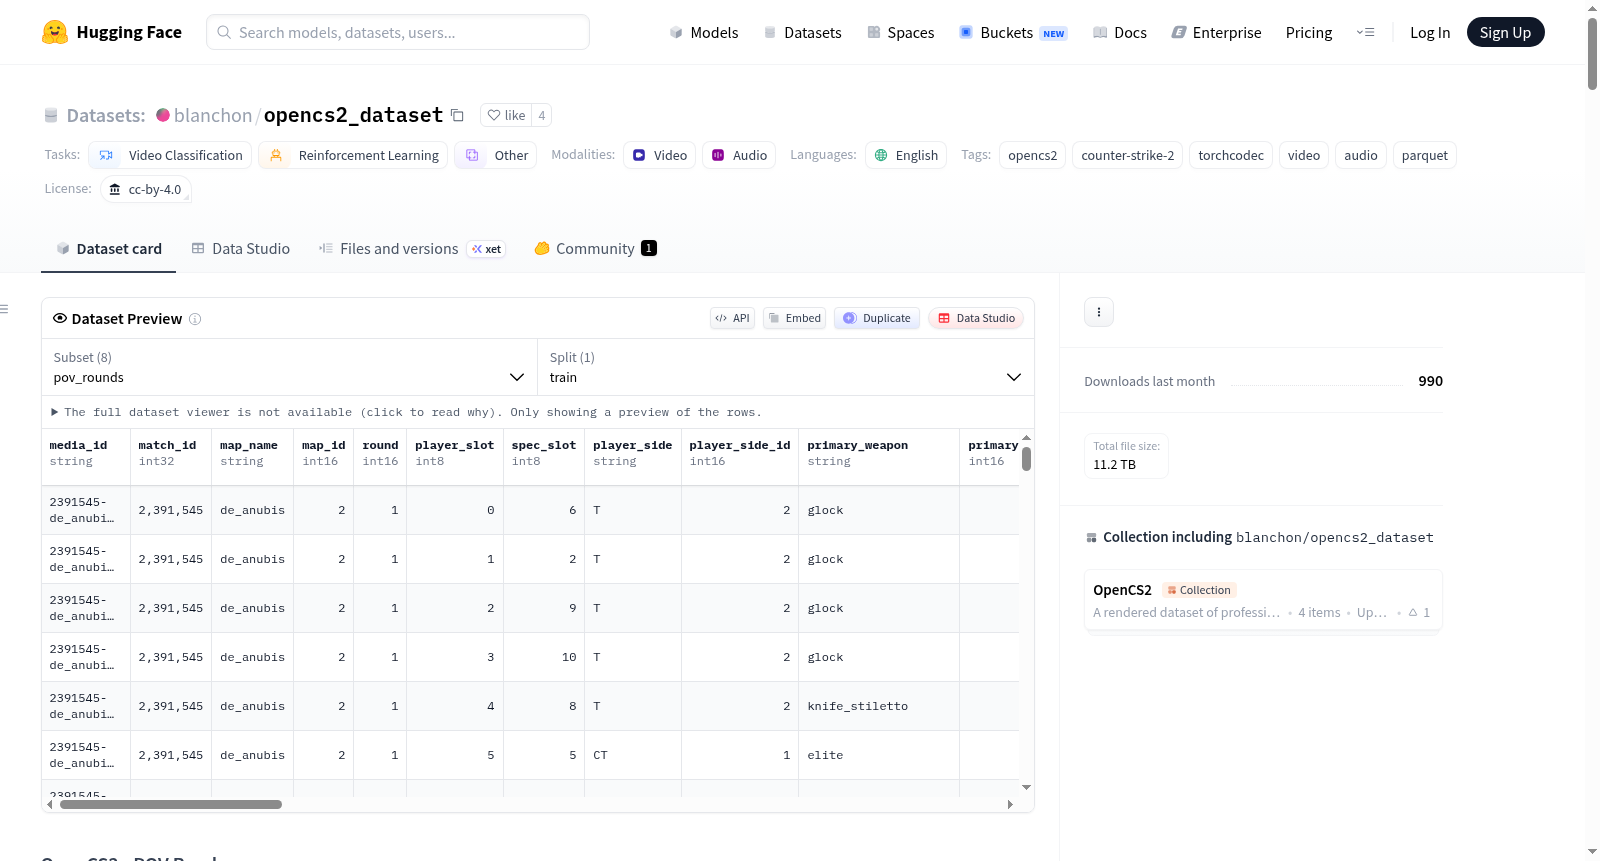Click the heart like icon
Viewport: 1600px width, 861px height.
tap(494, 115)
